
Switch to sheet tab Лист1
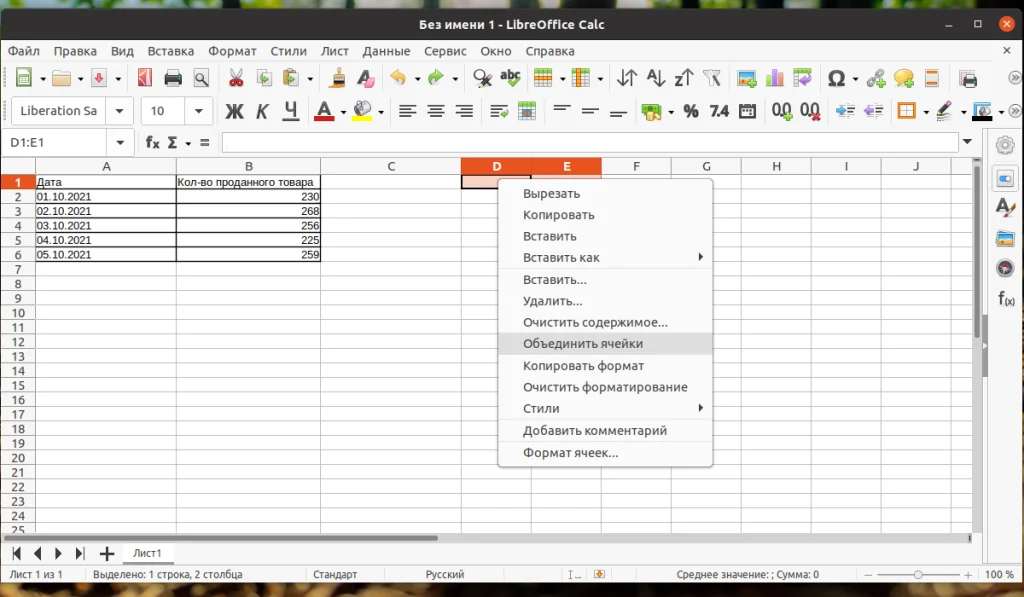(148, 552)
